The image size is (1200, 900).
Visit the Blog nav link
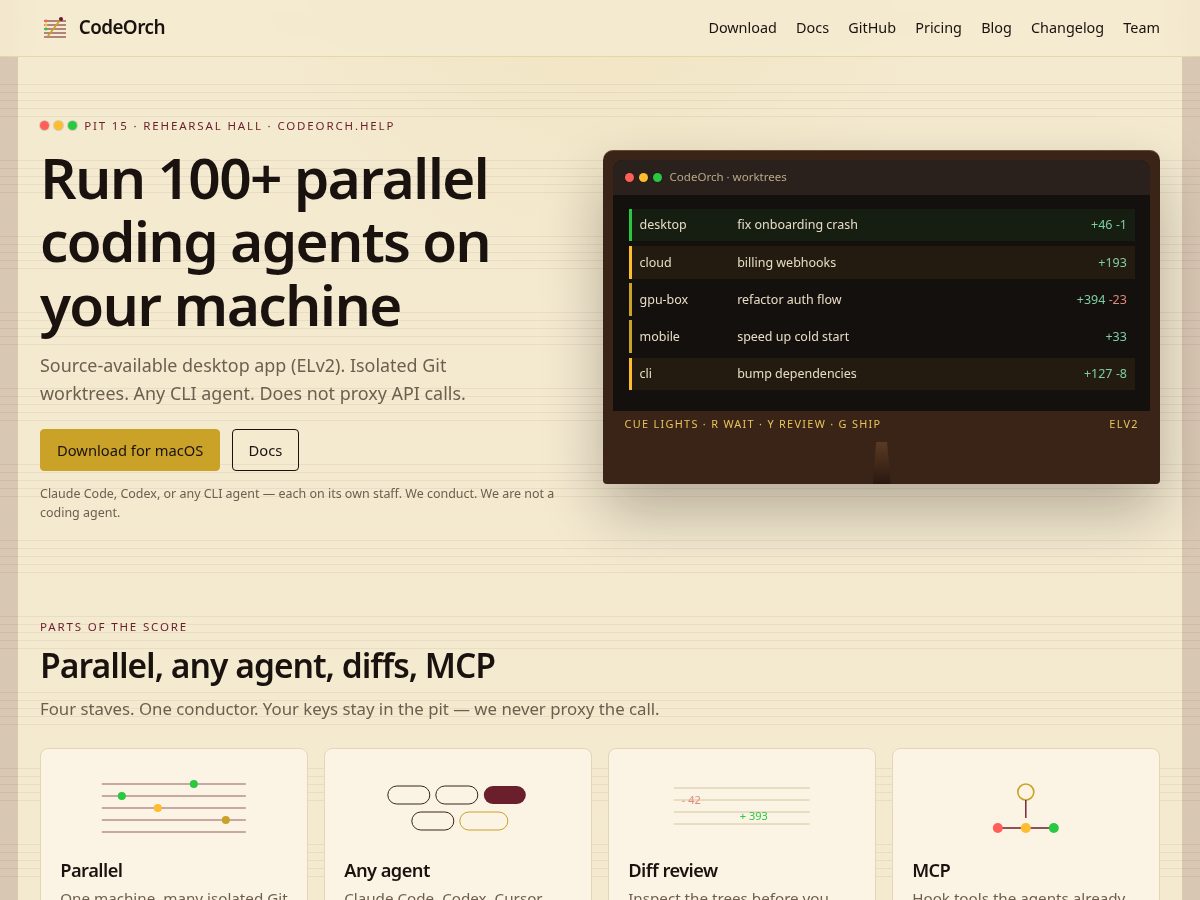[x=996, y=28]
